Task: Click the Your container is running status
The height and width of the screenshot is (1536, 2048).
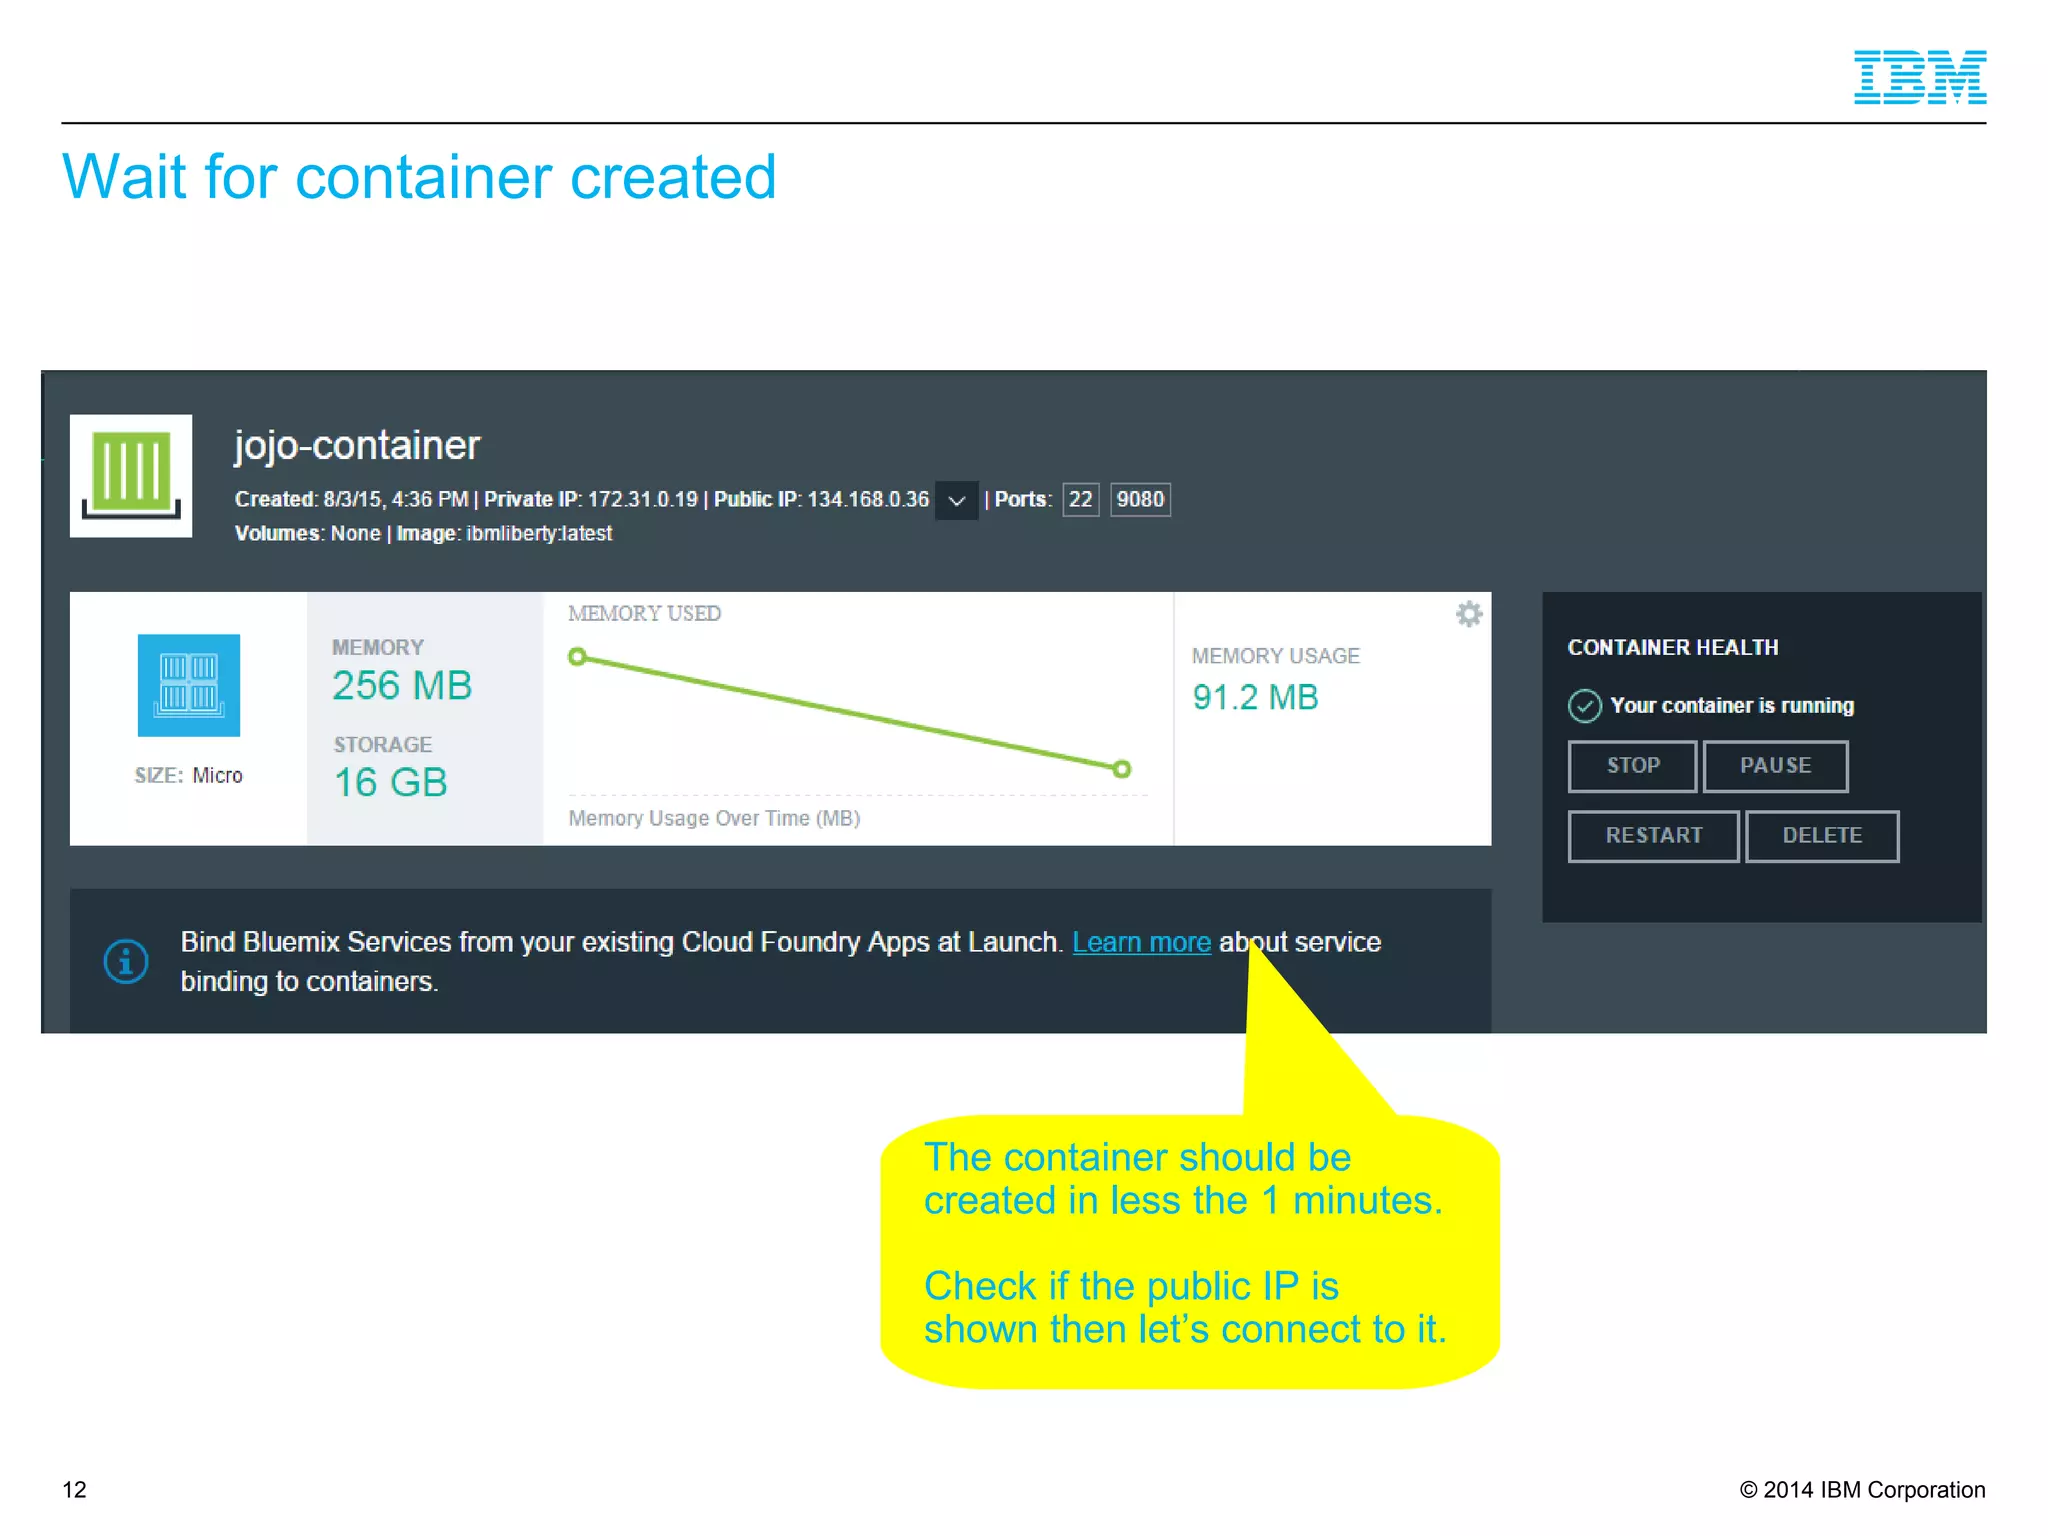Action: coord(1732,706)
